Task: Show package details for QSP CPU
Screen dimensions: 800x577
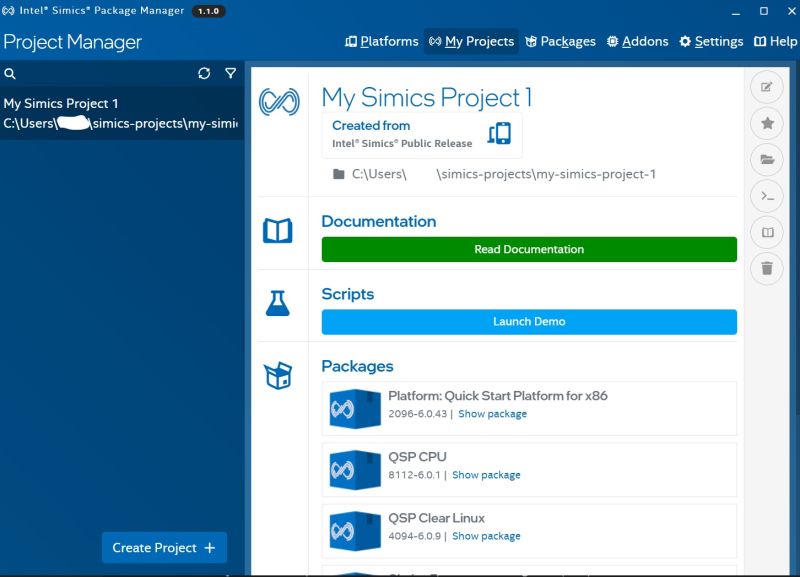Action: point(487,475)
